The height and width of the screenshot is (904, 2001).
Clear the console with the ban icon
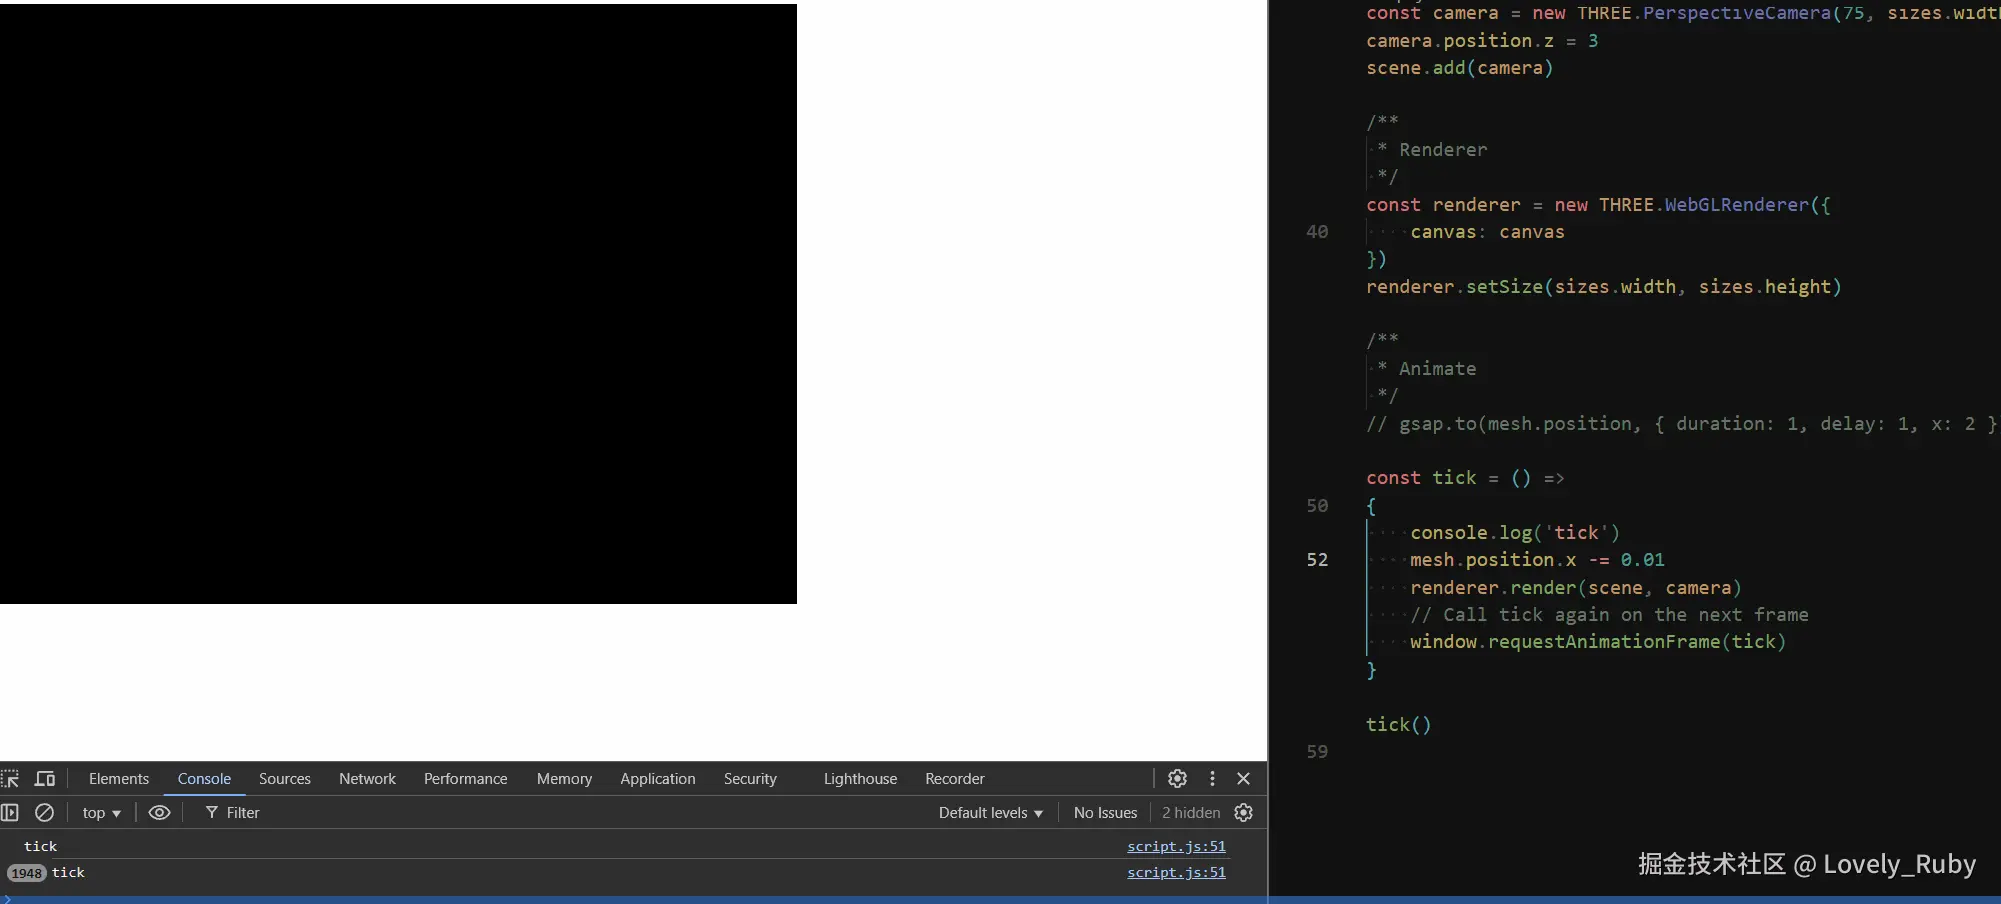(45, 813)
